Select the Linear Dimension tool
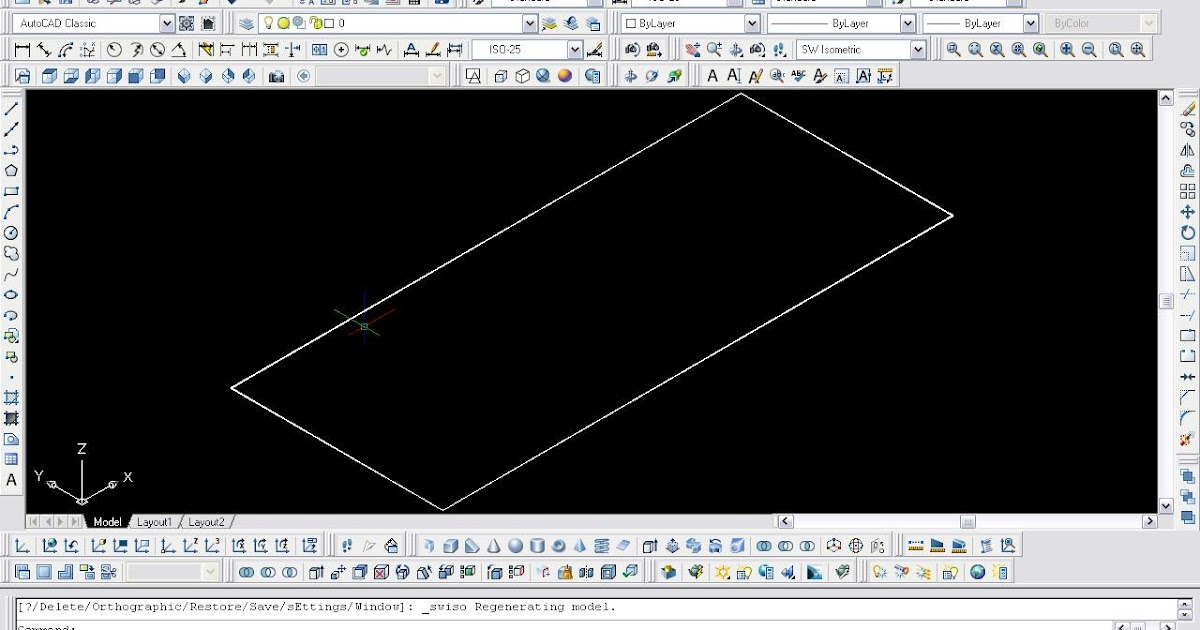This screenshot has height=630, width=1200. point(22,47)
